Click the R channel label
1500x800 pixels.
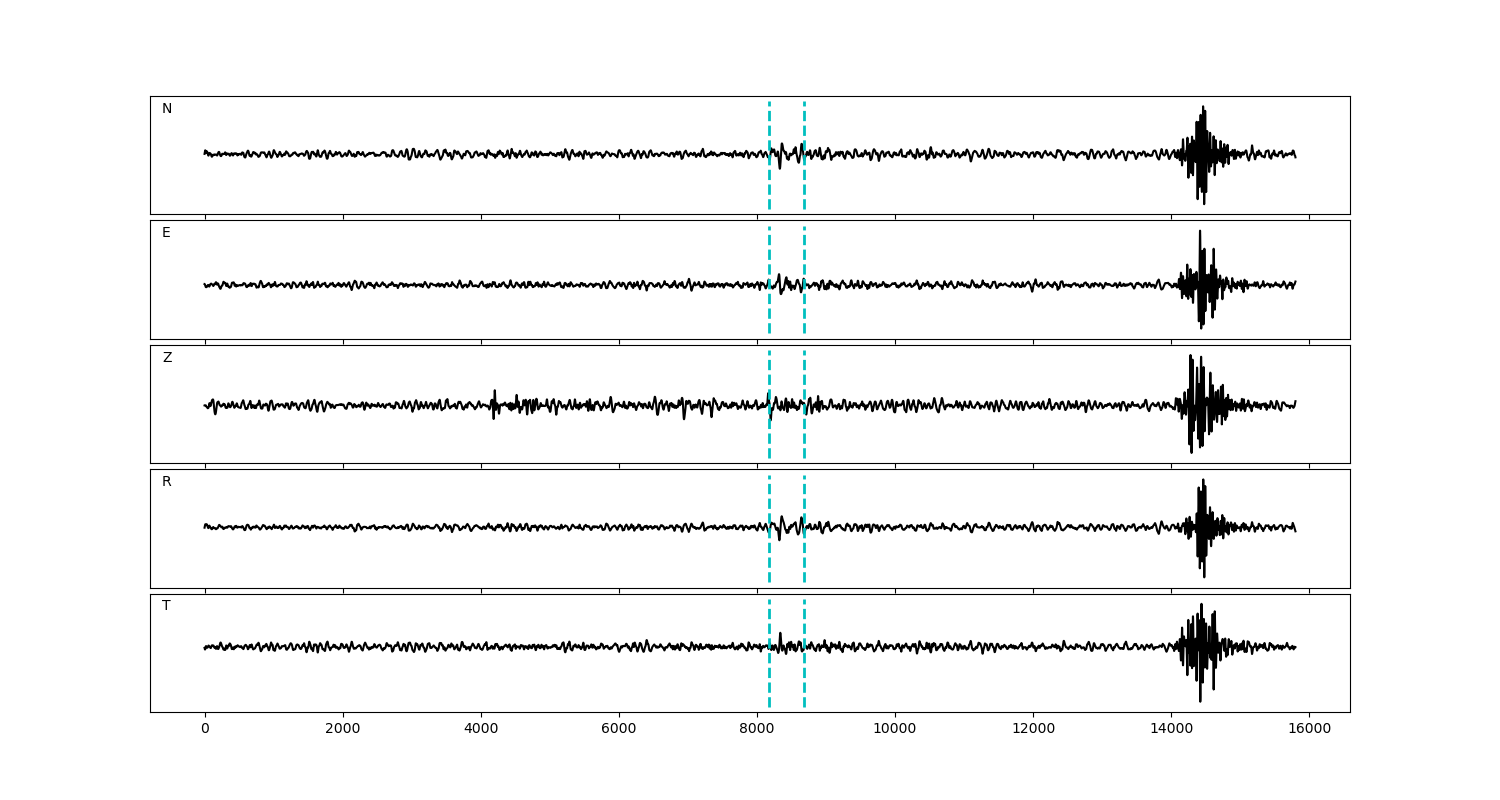(167, 482)
